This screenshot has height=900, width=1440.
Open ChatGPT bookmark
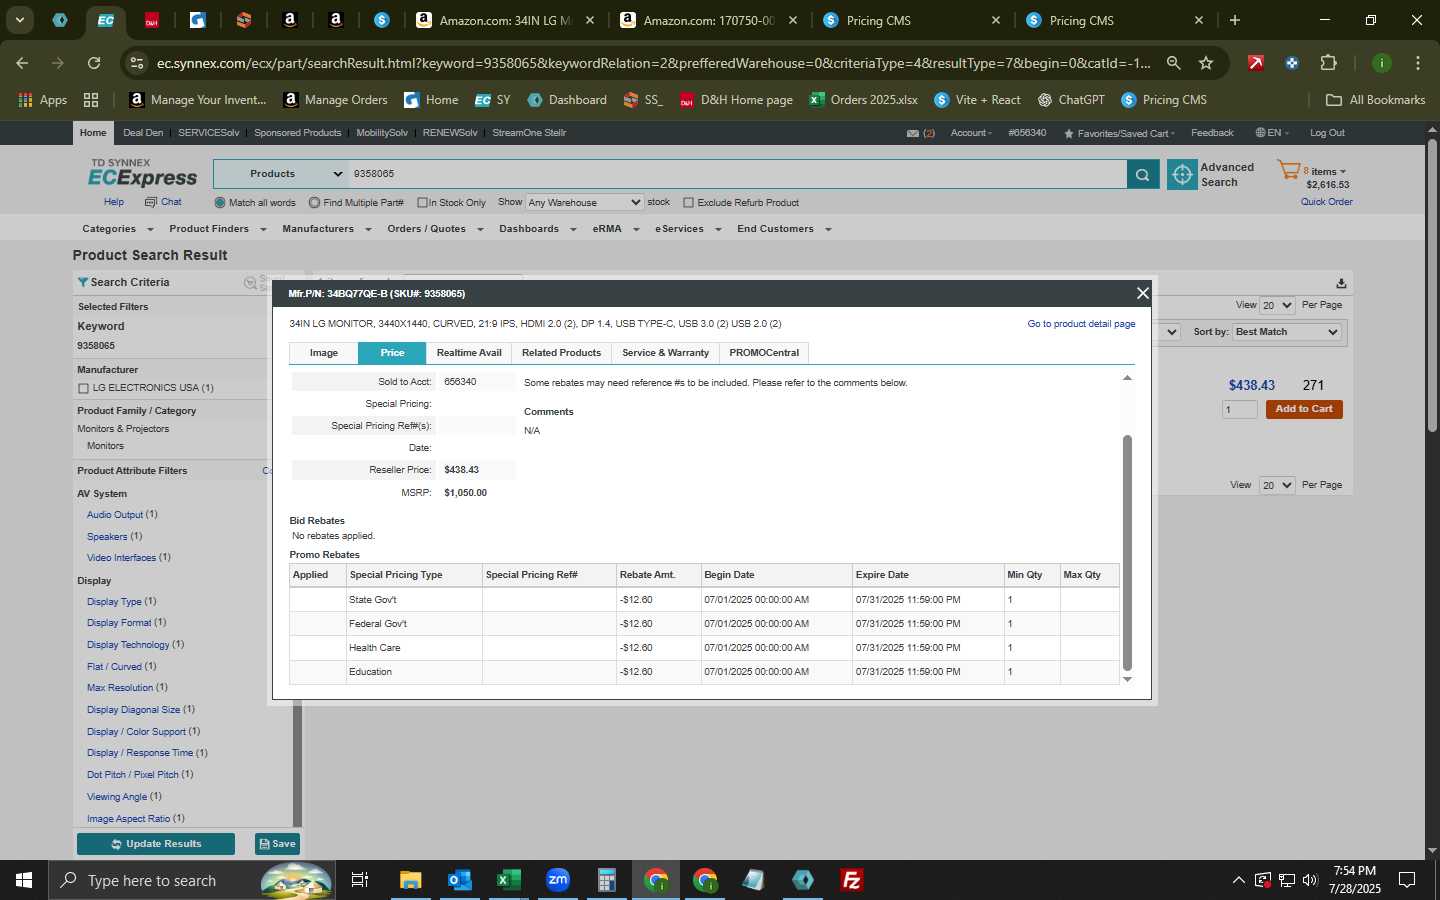pyautogui.click(x=1071, y=100)
